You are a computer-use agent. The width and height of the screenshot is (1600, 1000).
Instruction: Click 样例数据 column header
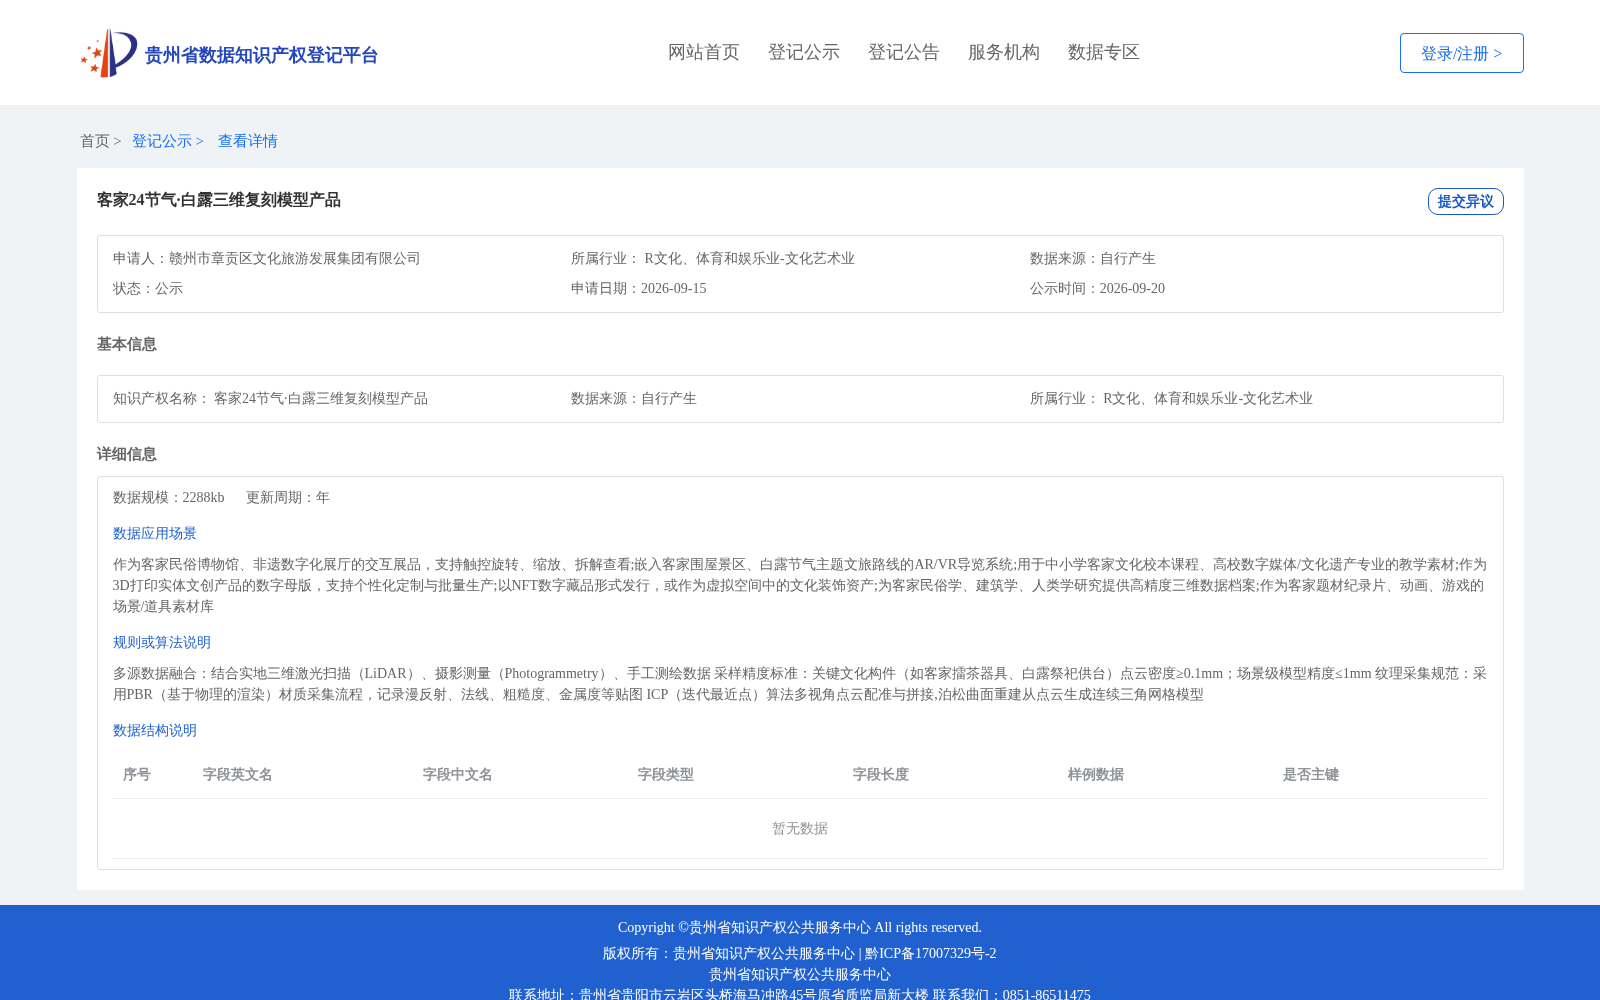1096,775
